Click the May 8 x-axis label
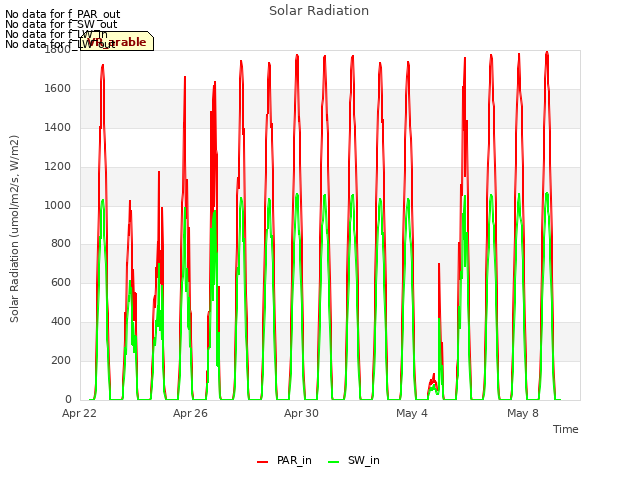 523,413
